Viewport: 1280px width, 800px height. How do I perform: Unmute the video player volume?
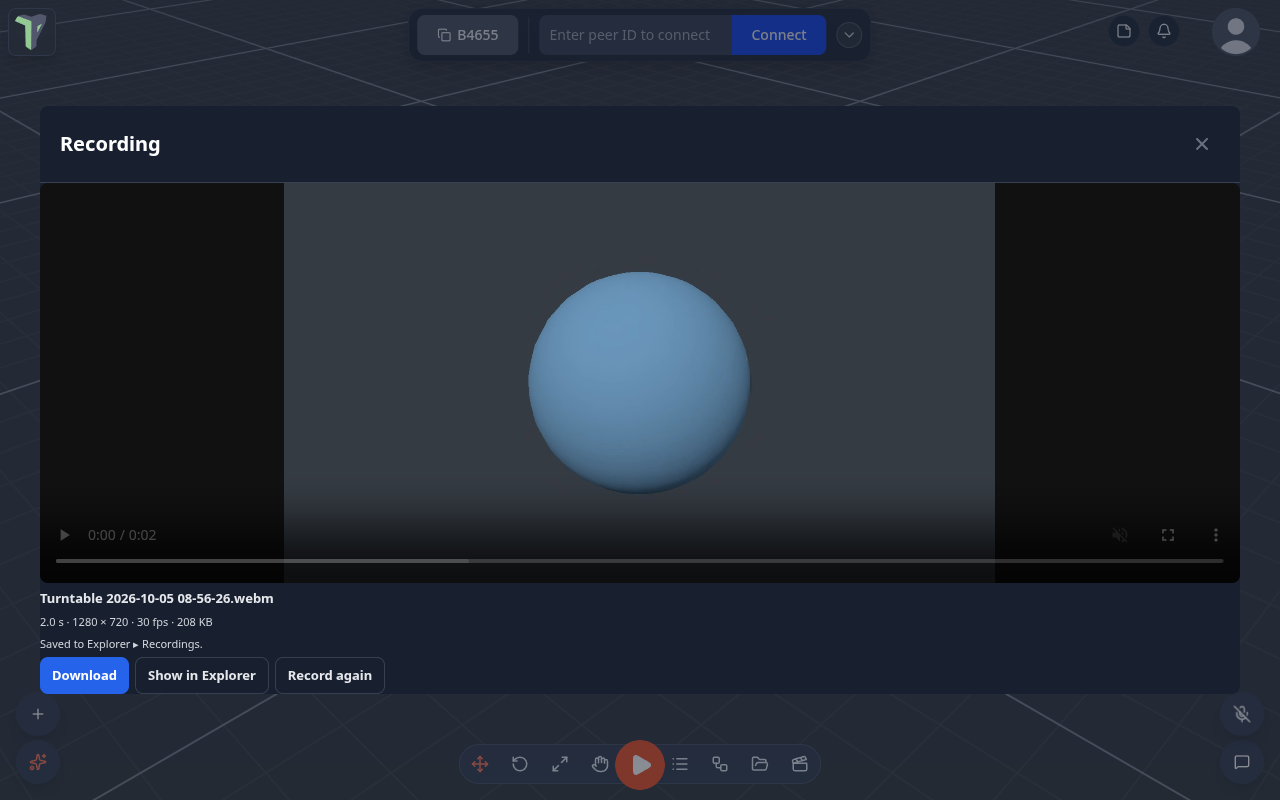(x=1120, y=535)
